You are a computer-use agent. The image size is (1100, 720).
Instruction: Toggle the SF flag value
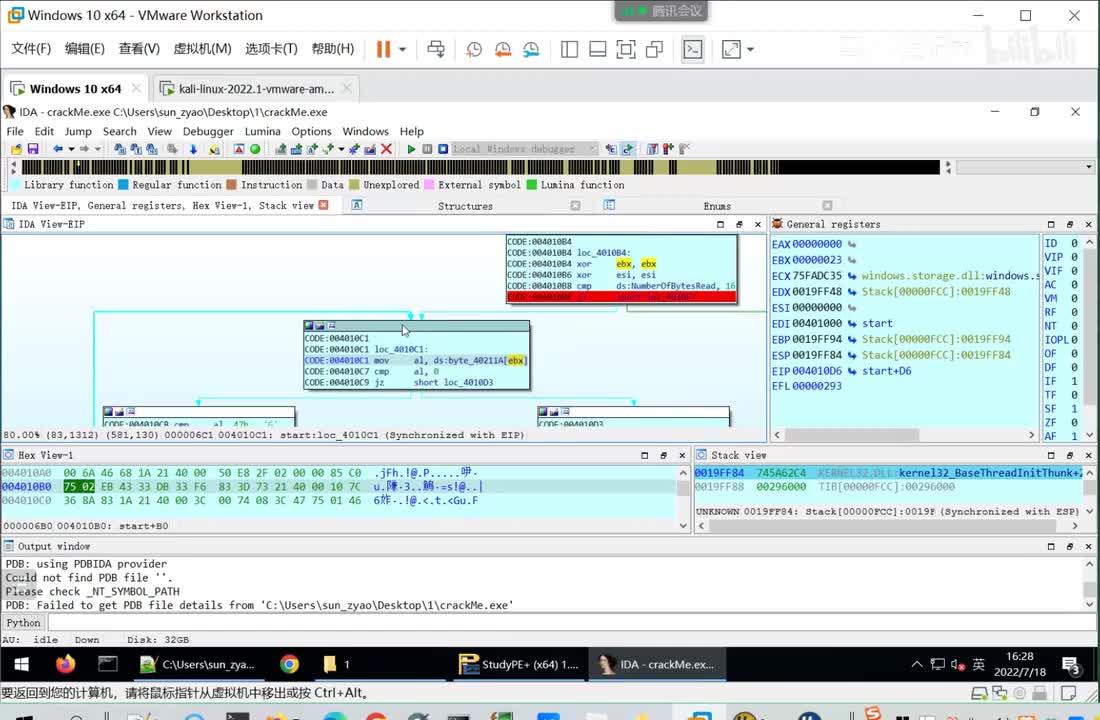pos(1074,408)
